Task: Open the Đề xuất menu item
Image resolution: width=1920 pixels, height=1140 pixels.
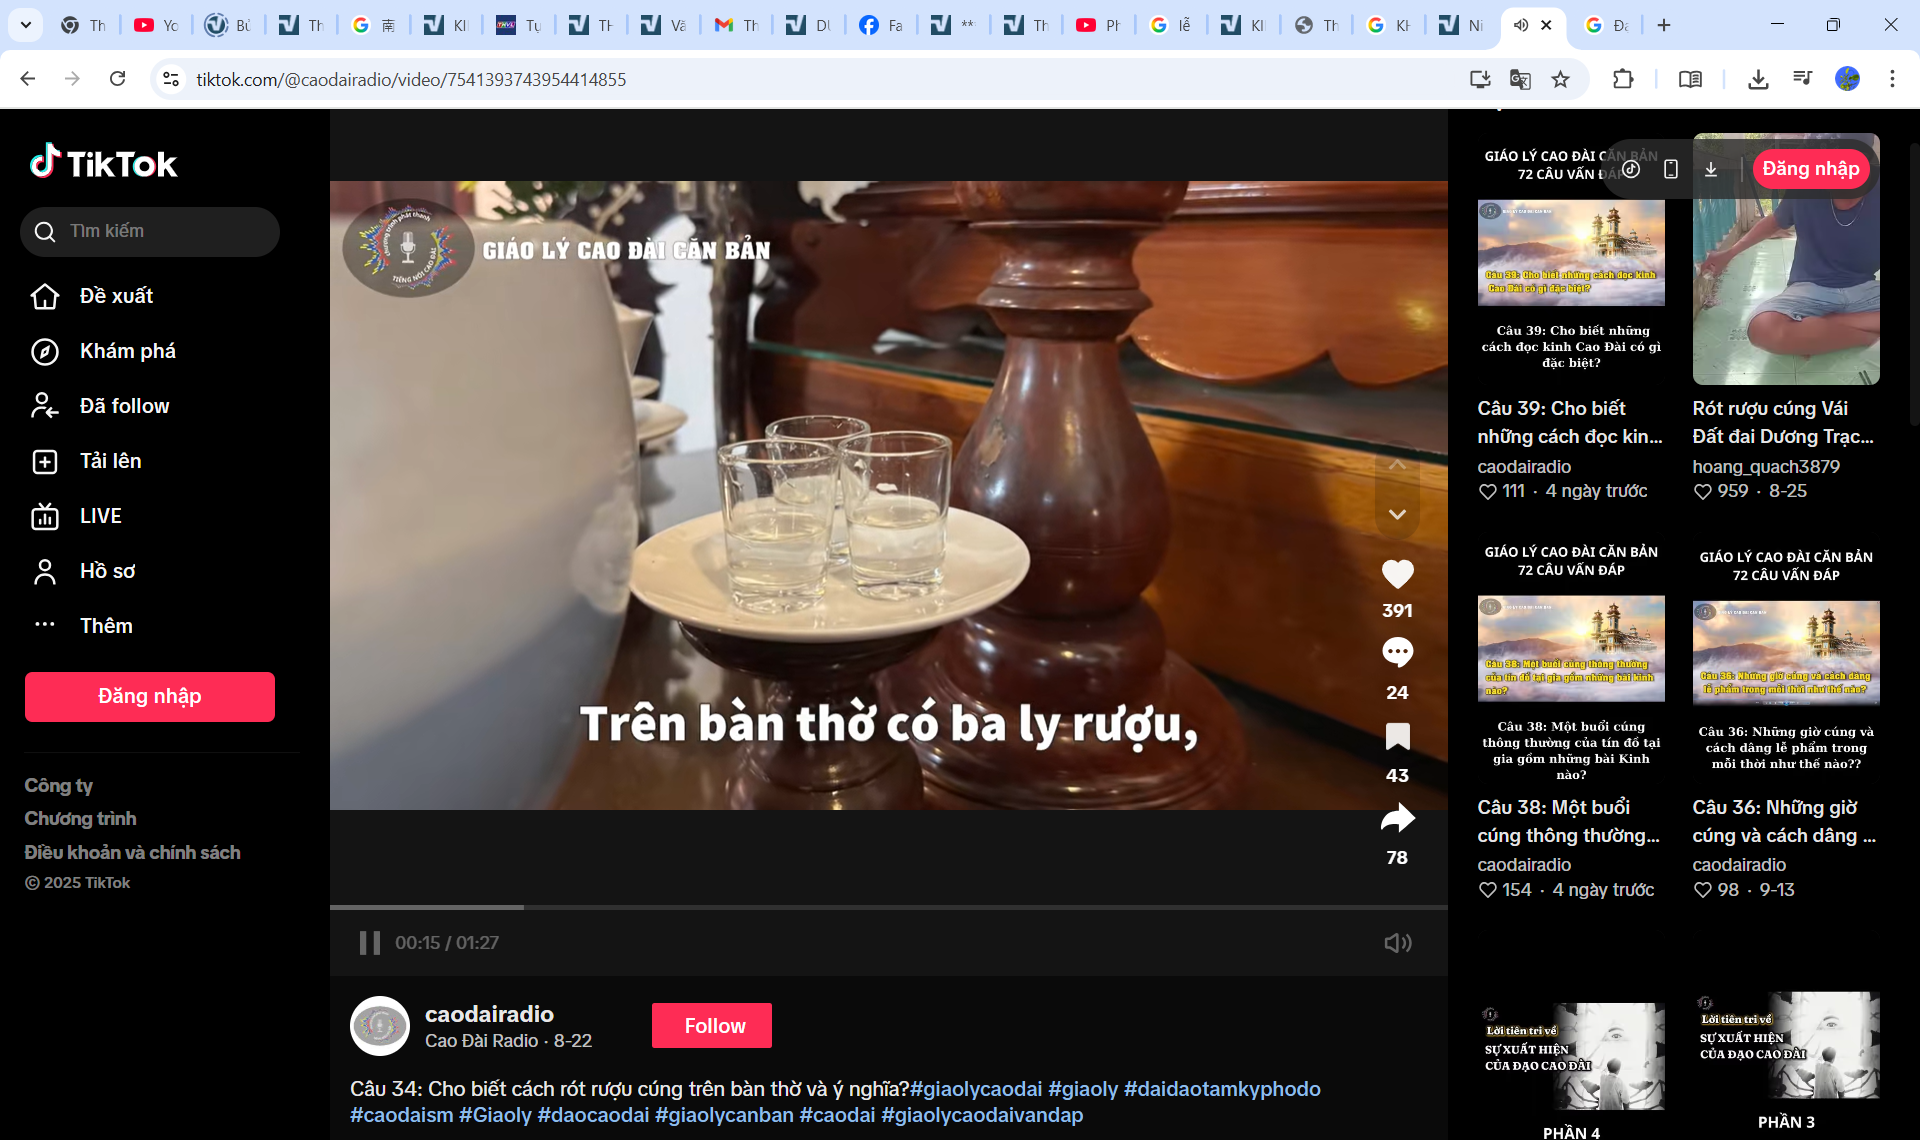Action: pos(116,296)
